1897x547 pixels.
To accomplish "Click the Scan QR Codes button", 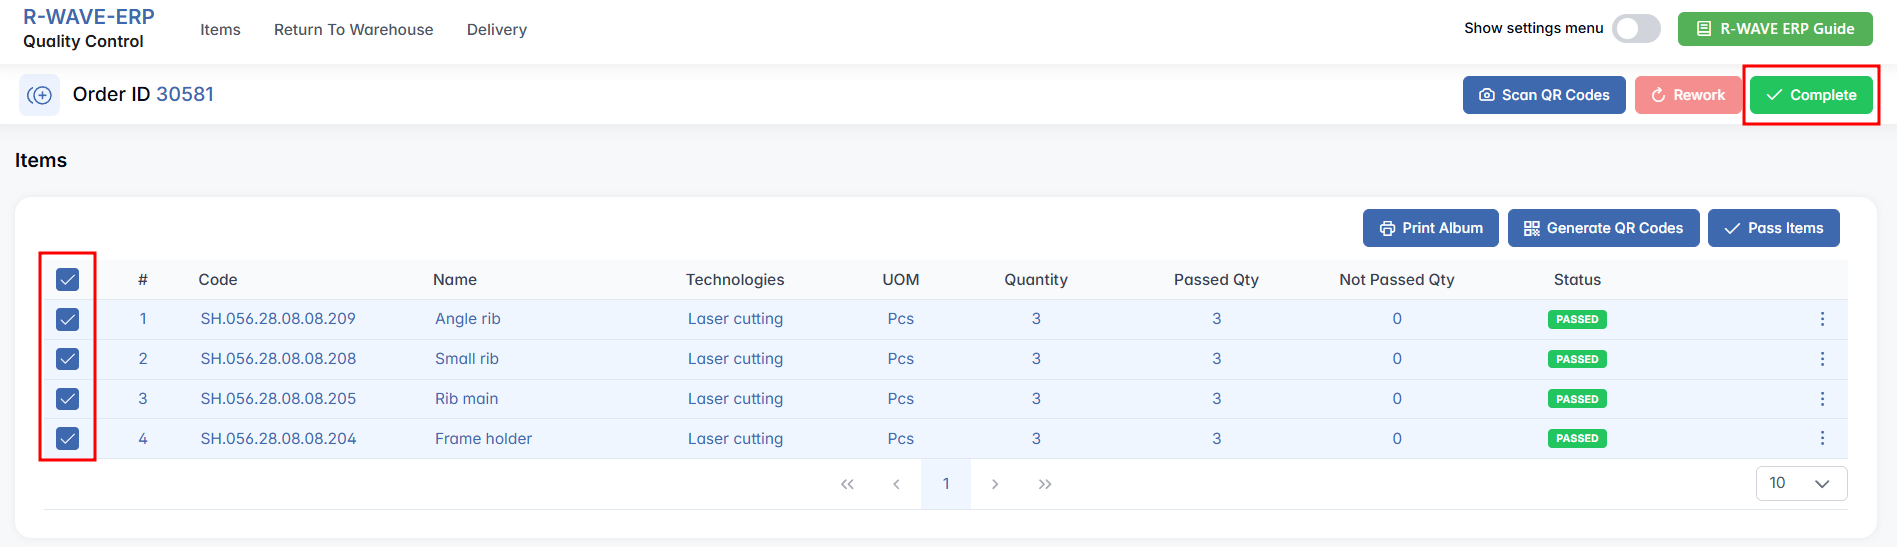I will click(1543, 95).
